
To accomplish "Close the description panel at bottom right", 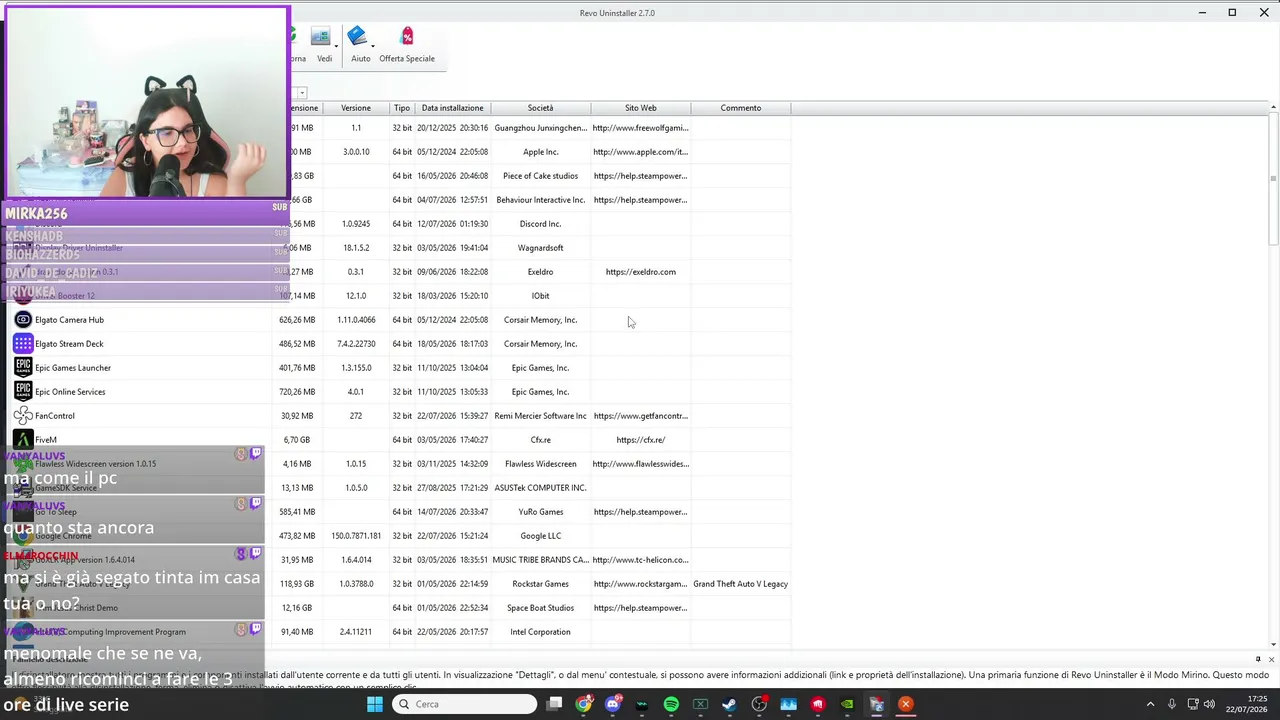I will click(1272, 659).
